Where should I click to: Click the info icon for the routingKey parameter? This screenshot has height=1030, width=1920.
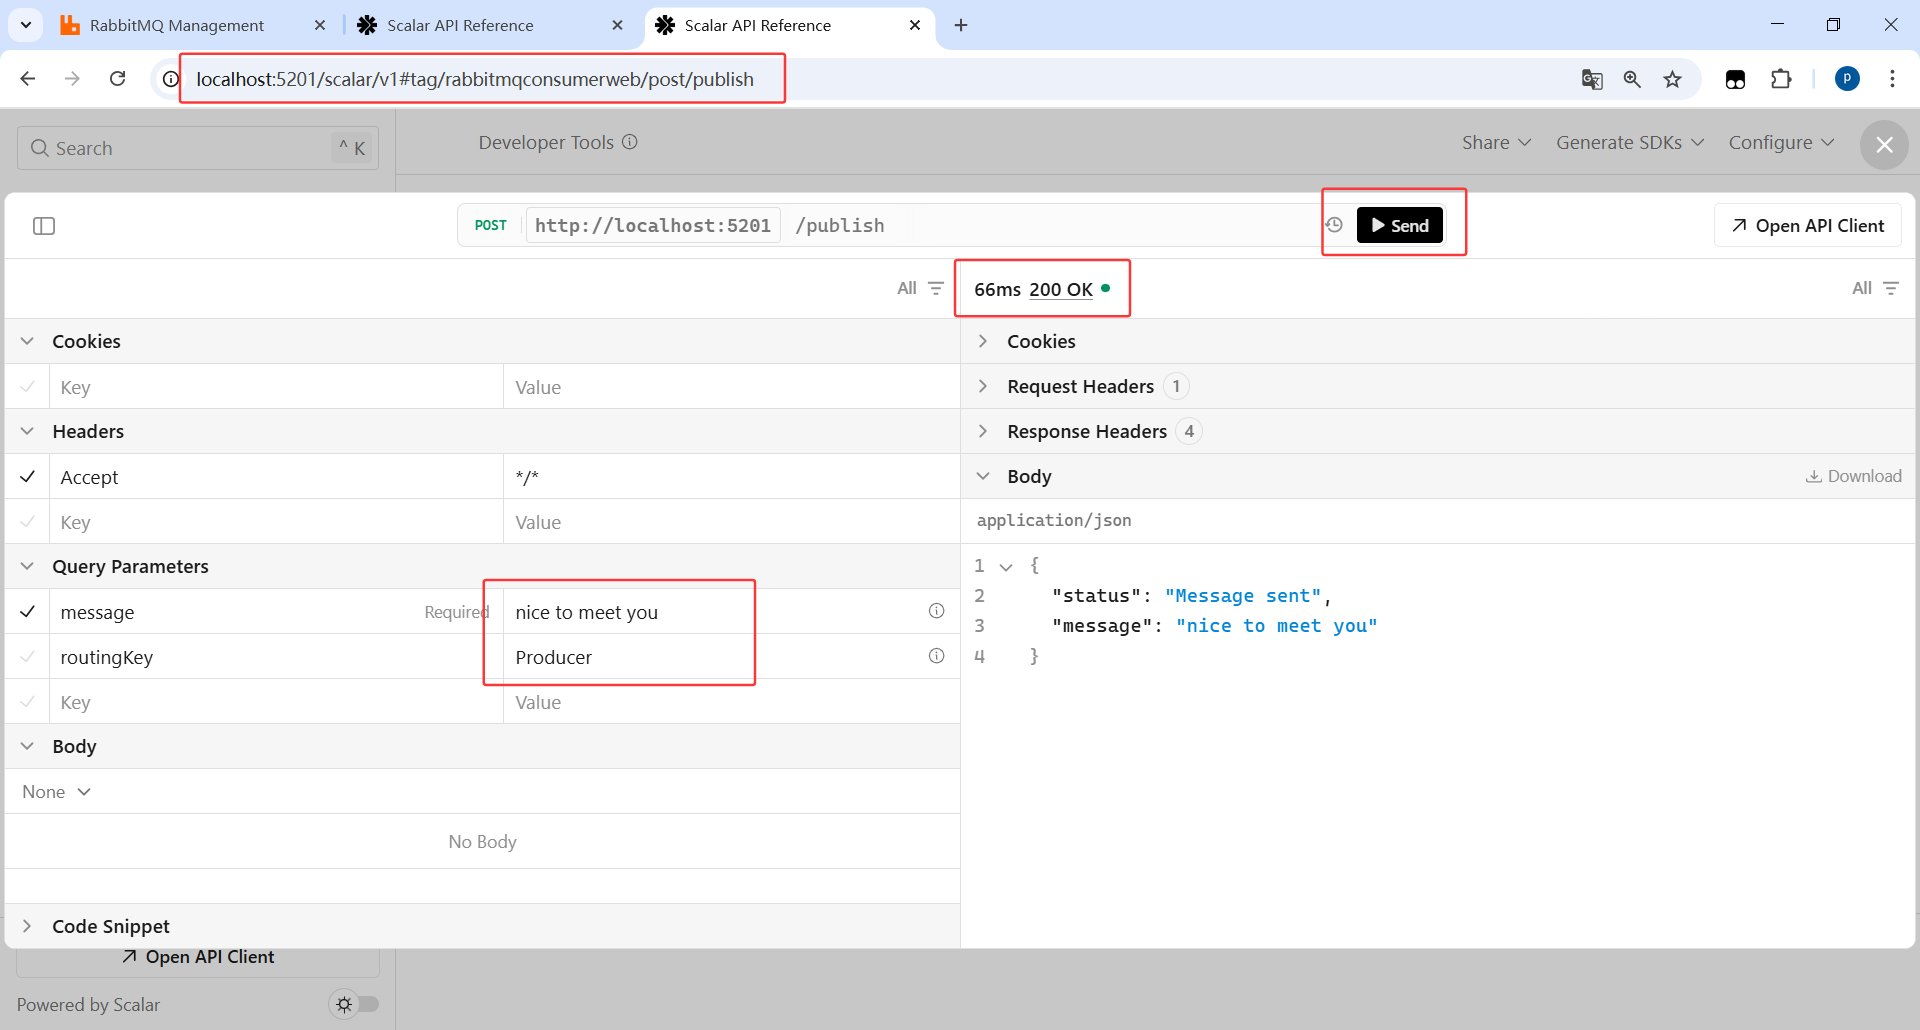point(936,656)
